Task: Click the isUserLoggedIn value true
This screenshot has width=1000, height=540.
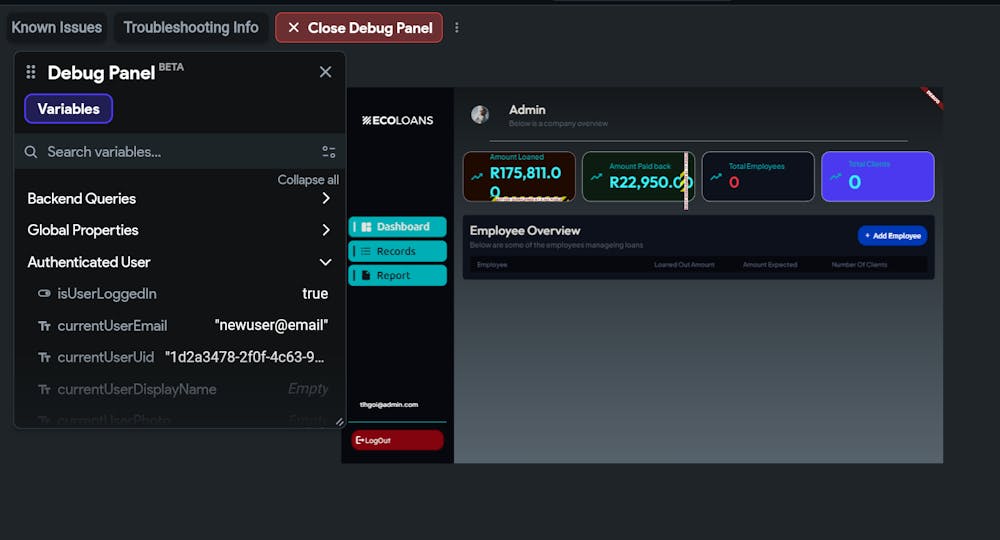Action: (x=315, y=293)
